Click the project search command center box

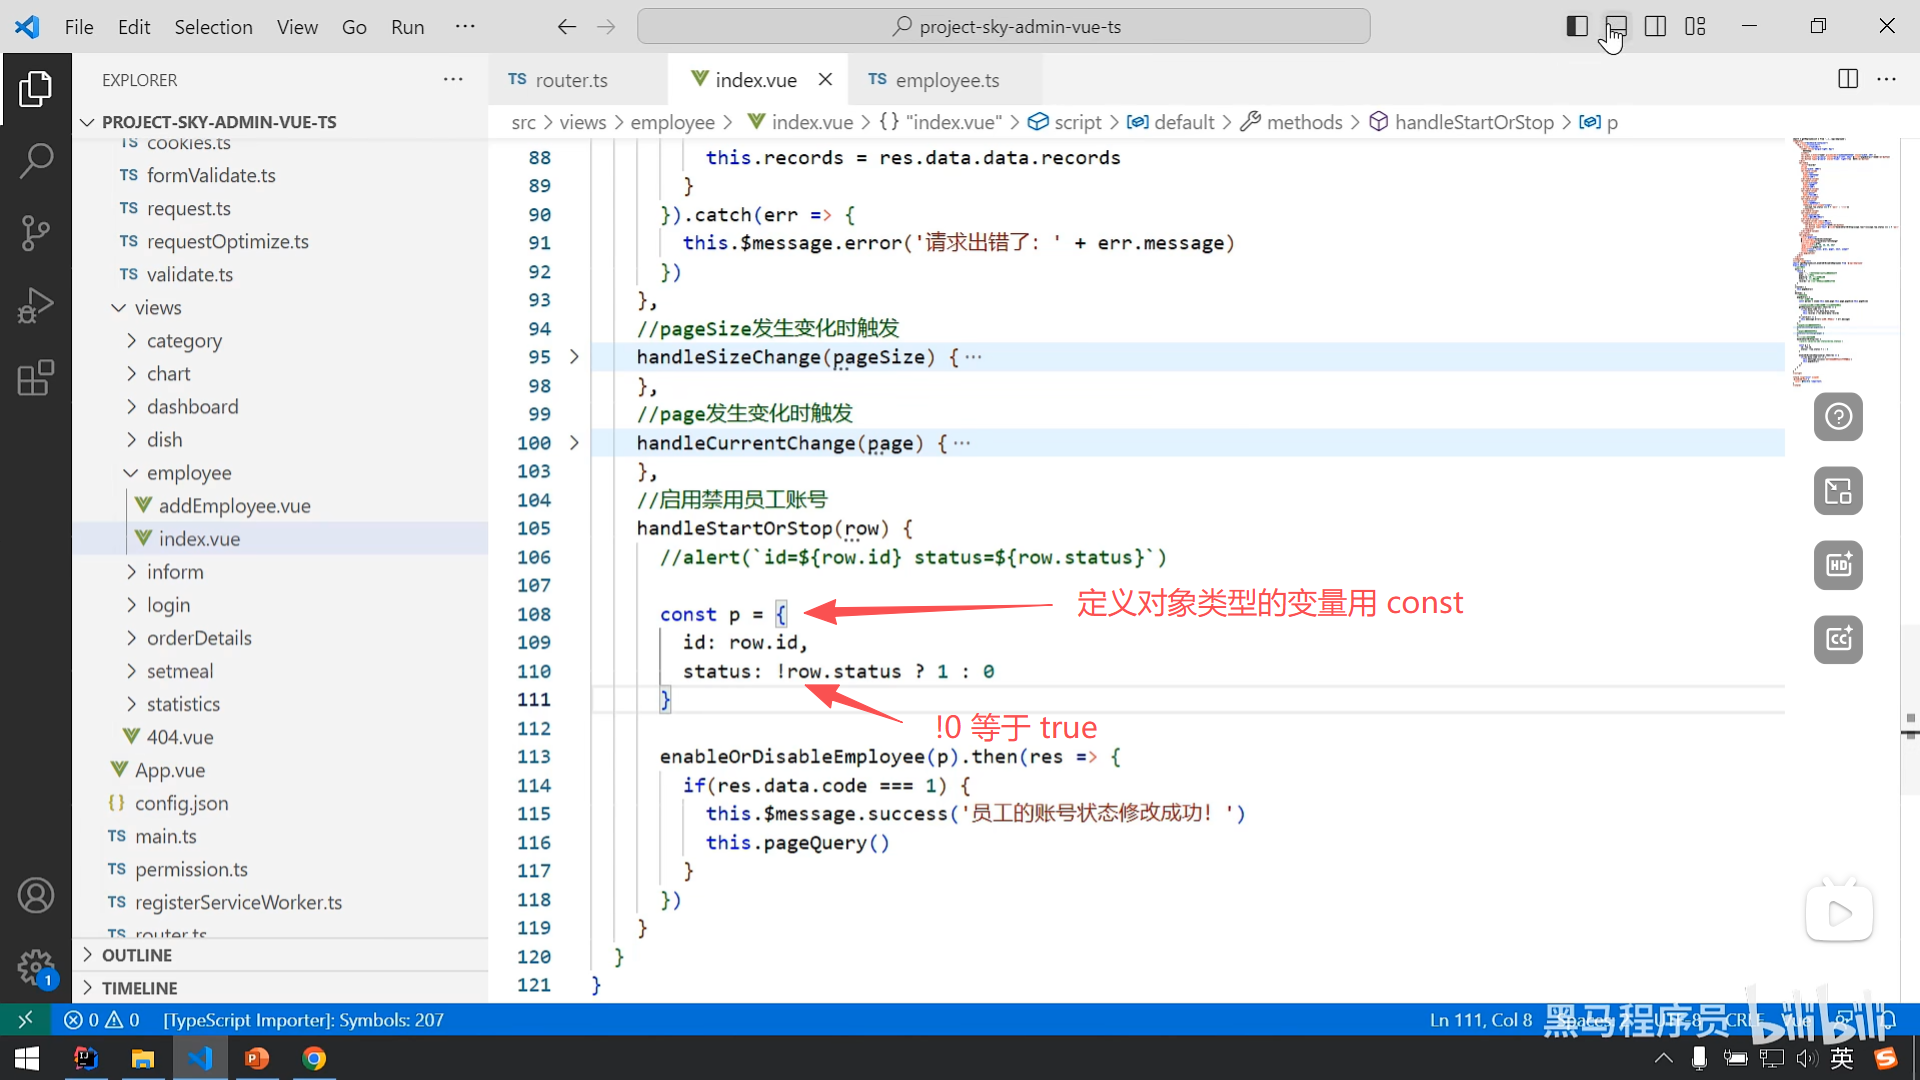point(1004,27)
